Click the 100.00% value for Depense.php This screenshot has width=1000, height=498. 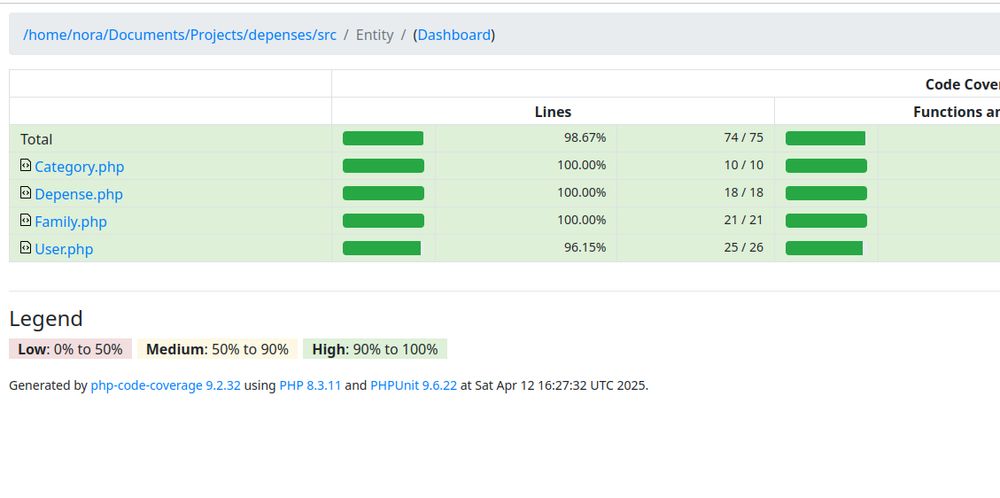pyautogui.click(x=582, y=193)
